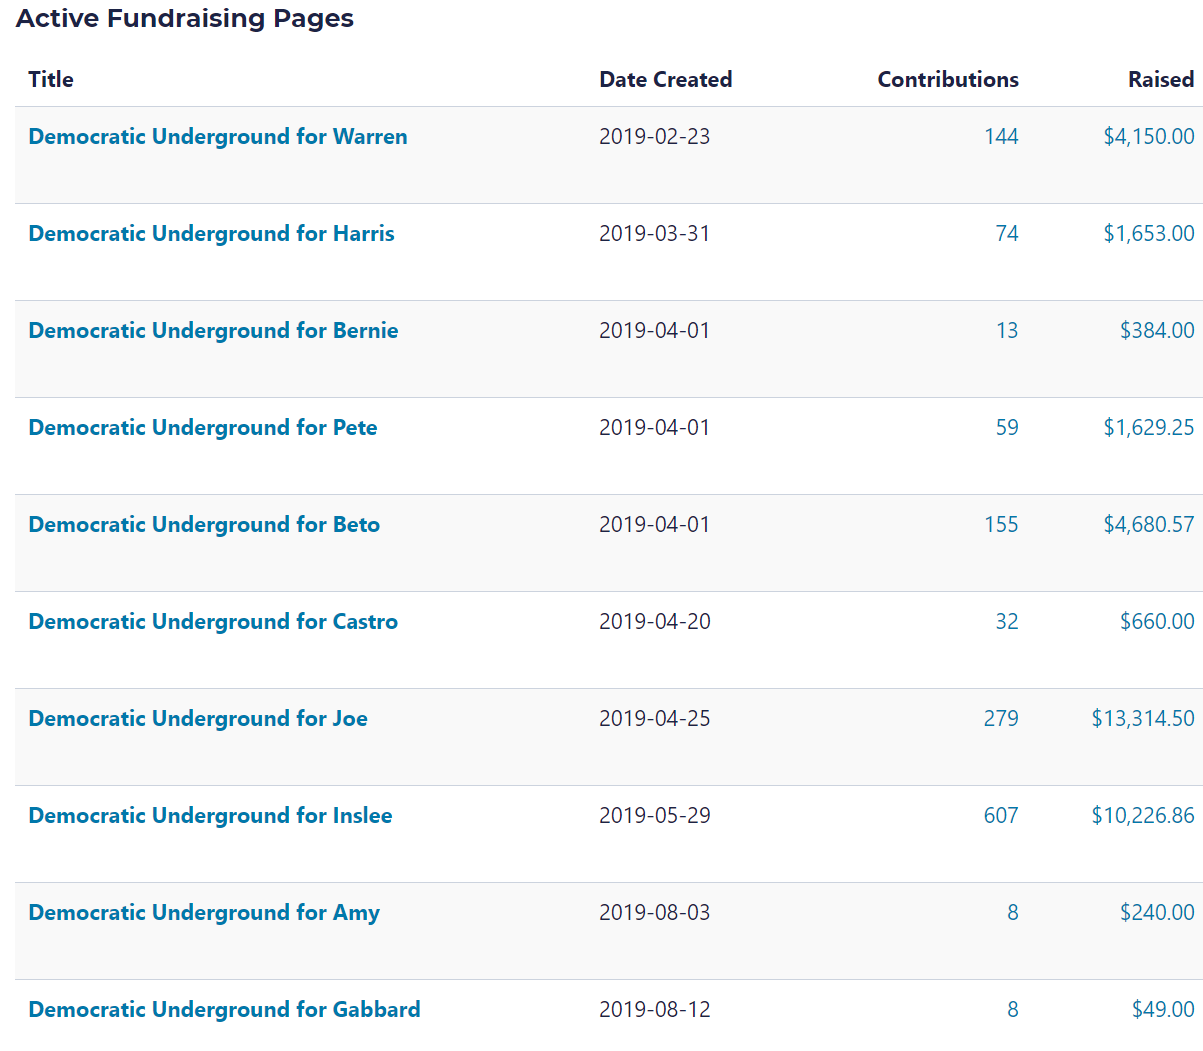This screenshot has height=1051, width=1203.
Task: Open Democratic Underground for Inslee page
Action: coord(210,816)
